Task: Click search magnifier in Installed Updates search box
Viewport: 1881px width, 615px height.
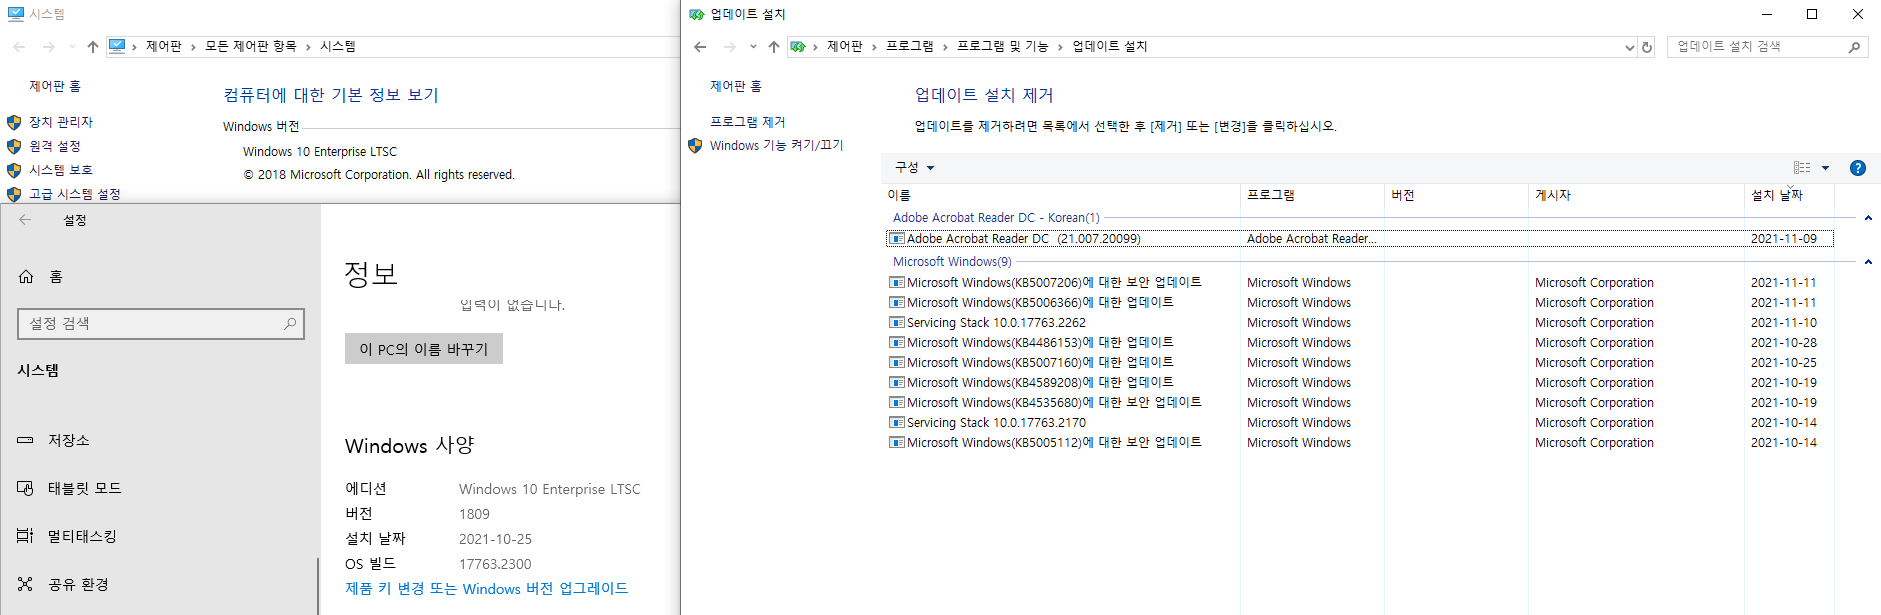Action: (1854, 47)
